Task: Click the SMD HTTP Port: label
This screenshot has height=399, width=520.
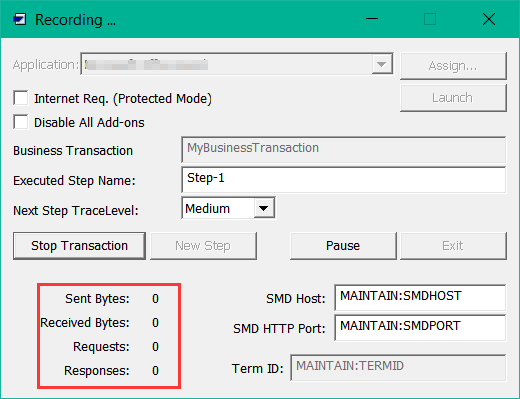Action: (x=279, y=329)
